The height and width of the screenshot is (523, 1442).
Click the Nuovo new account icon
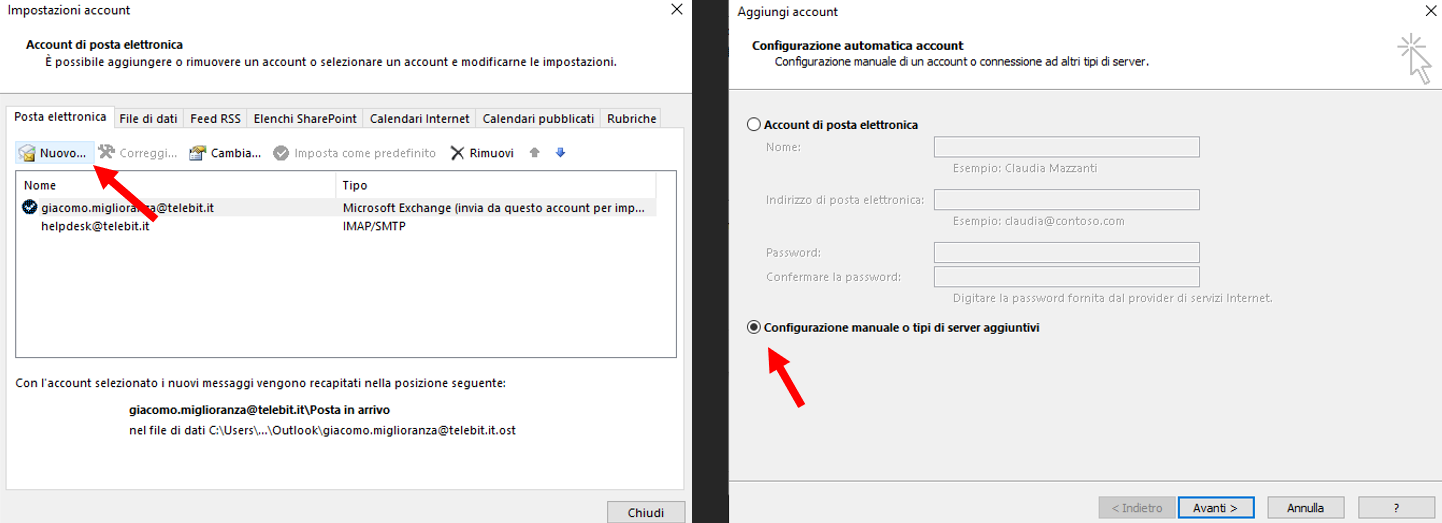[x=28, y=153]
